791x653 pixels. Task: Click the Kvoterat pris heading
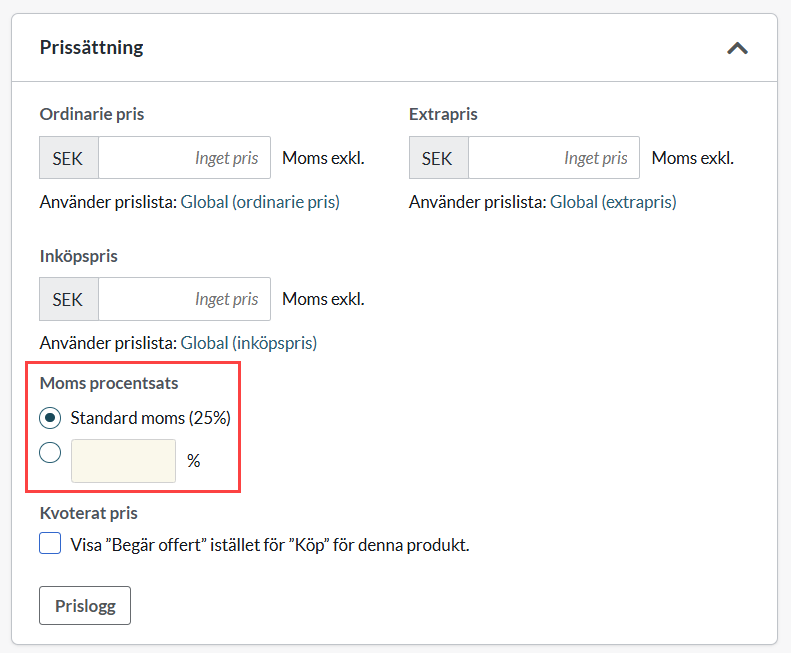[x=88, y=513]
